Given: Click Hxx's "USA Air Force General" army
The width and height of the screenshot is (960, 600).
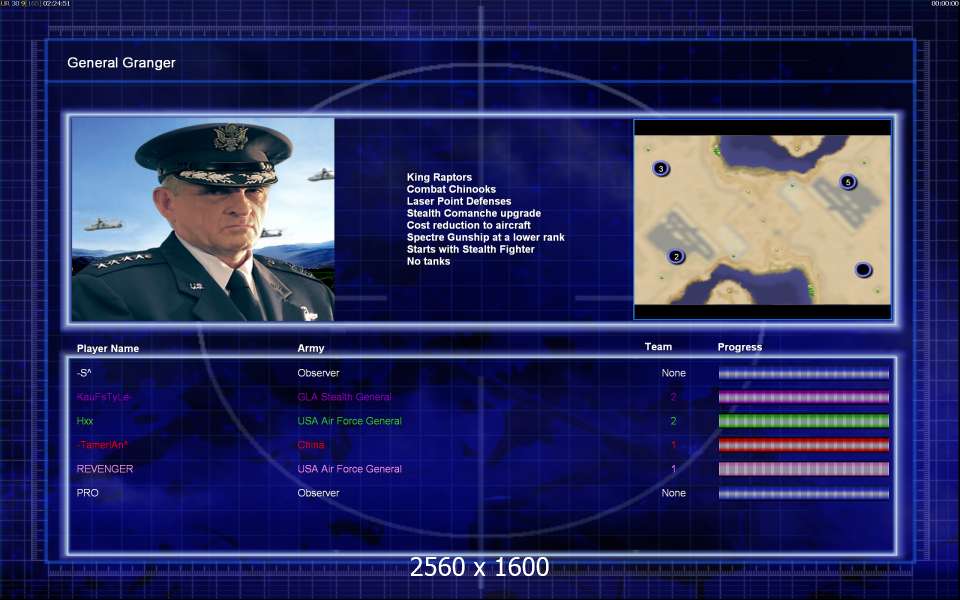Looking at the screenshot, I should coord(350,421).
